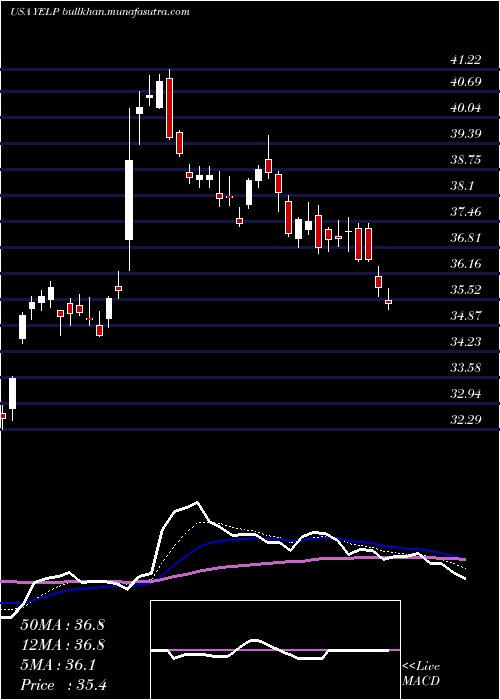Click the 'Price : 35.4' reading
Viewport: 500px width, 700px height.
point(63,685)
